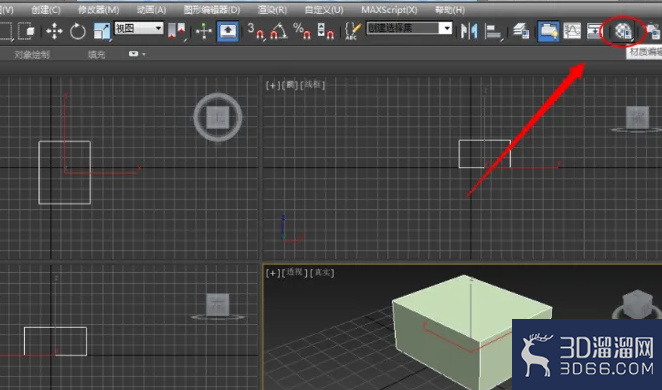Click the 创建选择集 input field

point(403,28)
